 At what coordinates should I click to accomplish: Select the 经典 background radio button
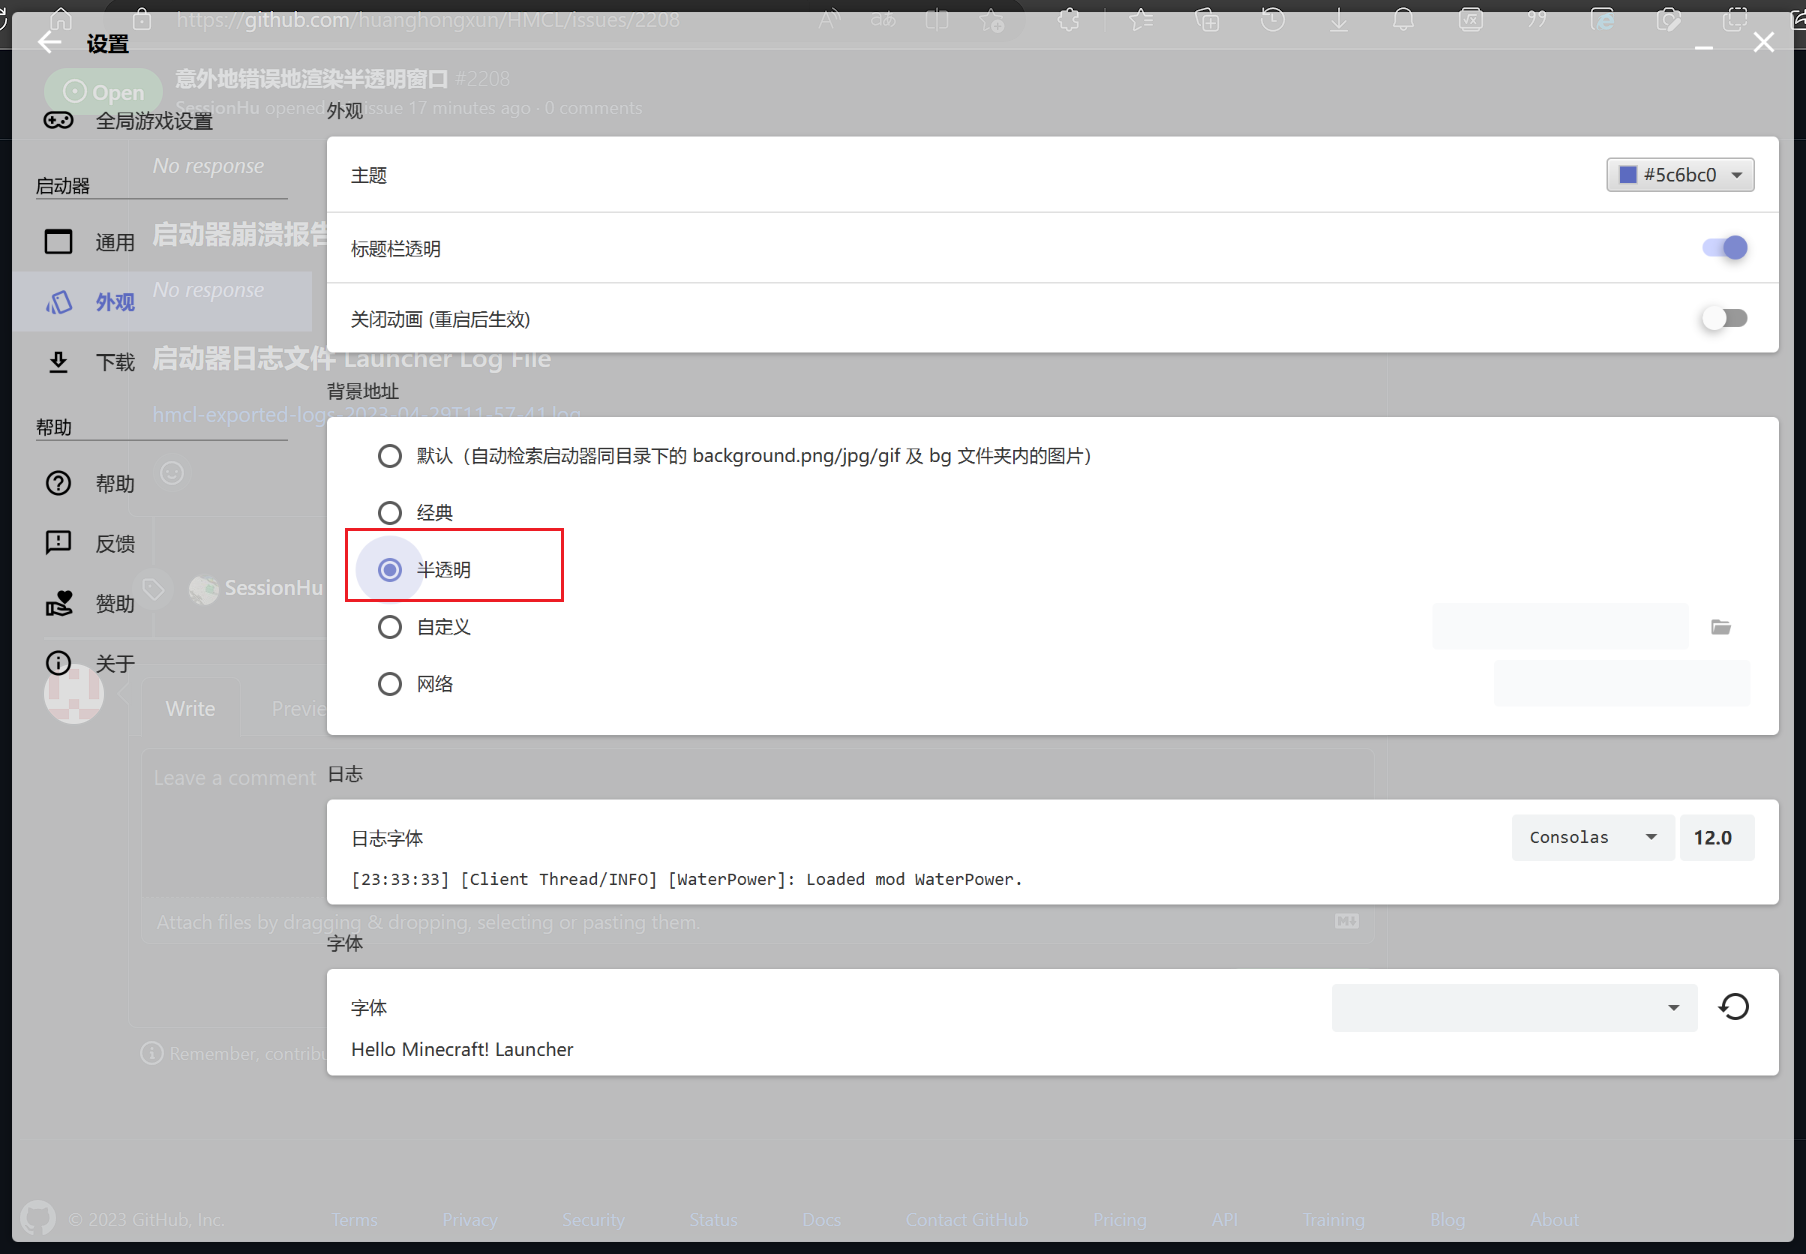coord(390,512)
